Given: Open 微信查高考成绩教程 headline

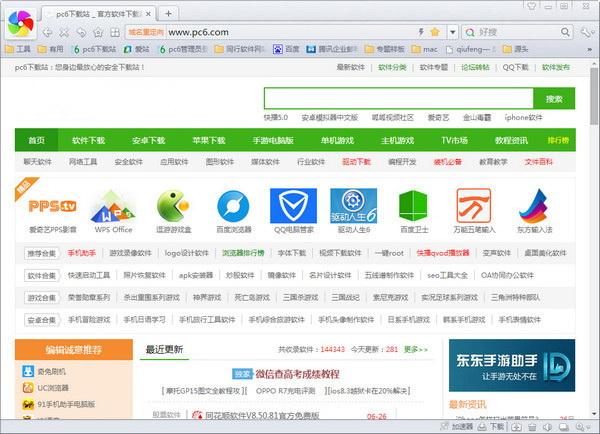Looking at the screenshot, I should (x=297, y=374).
